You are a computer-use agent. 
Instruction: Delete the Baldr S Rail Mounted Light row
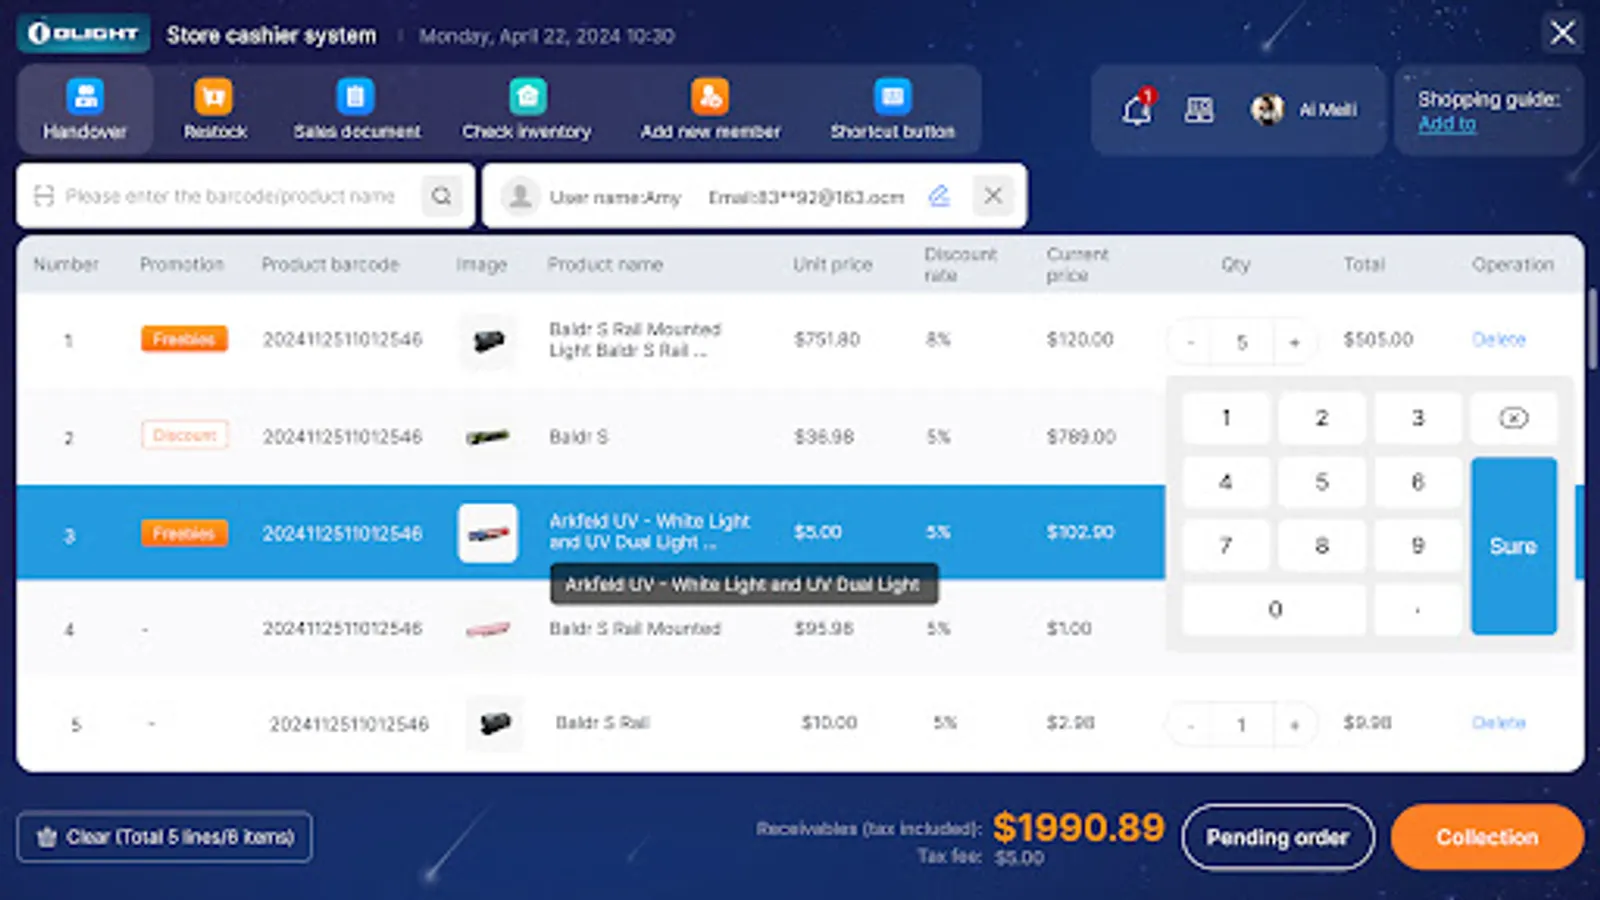(x=1499, y=340)
